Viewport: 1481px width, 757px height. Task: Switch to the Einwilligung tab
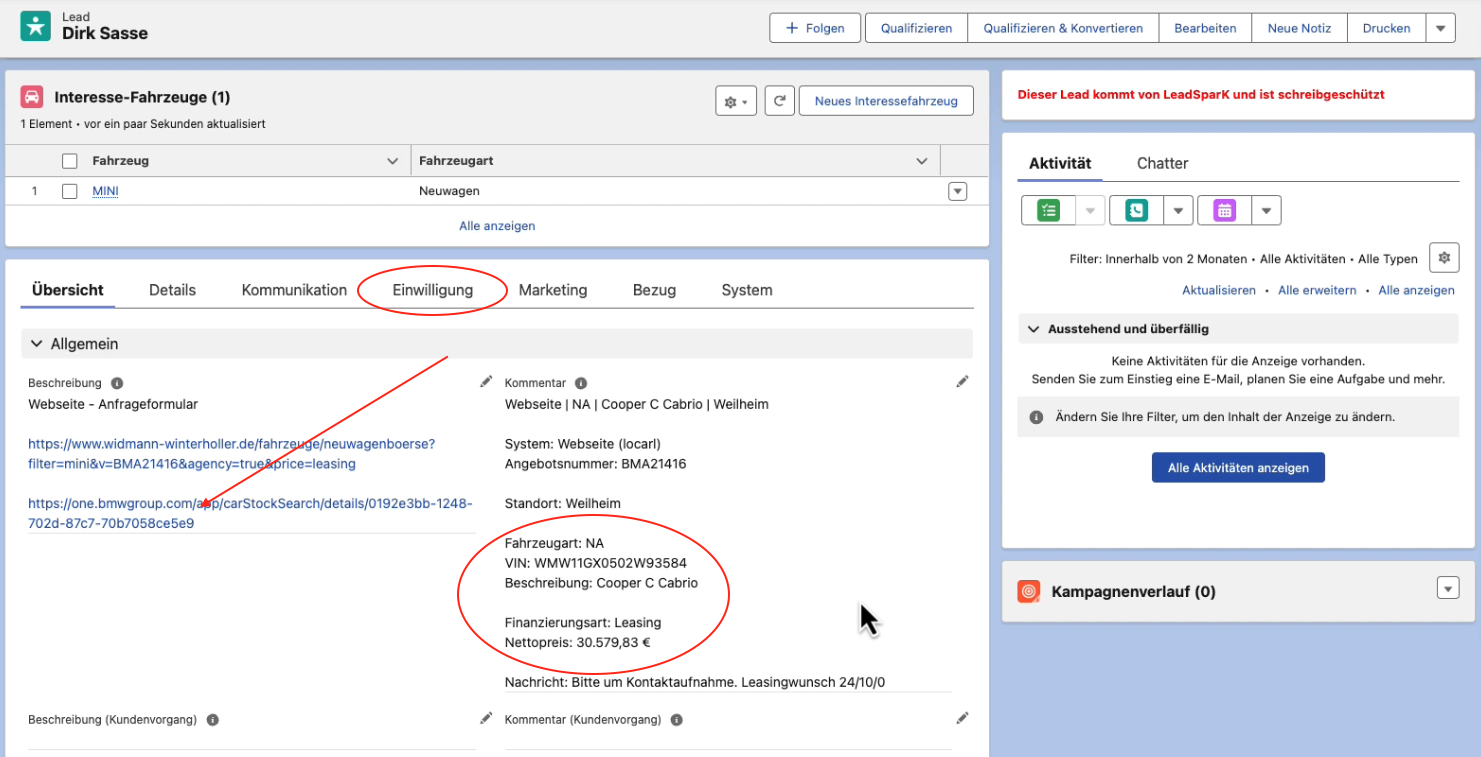pyautogui.click(x=432, y=290)
